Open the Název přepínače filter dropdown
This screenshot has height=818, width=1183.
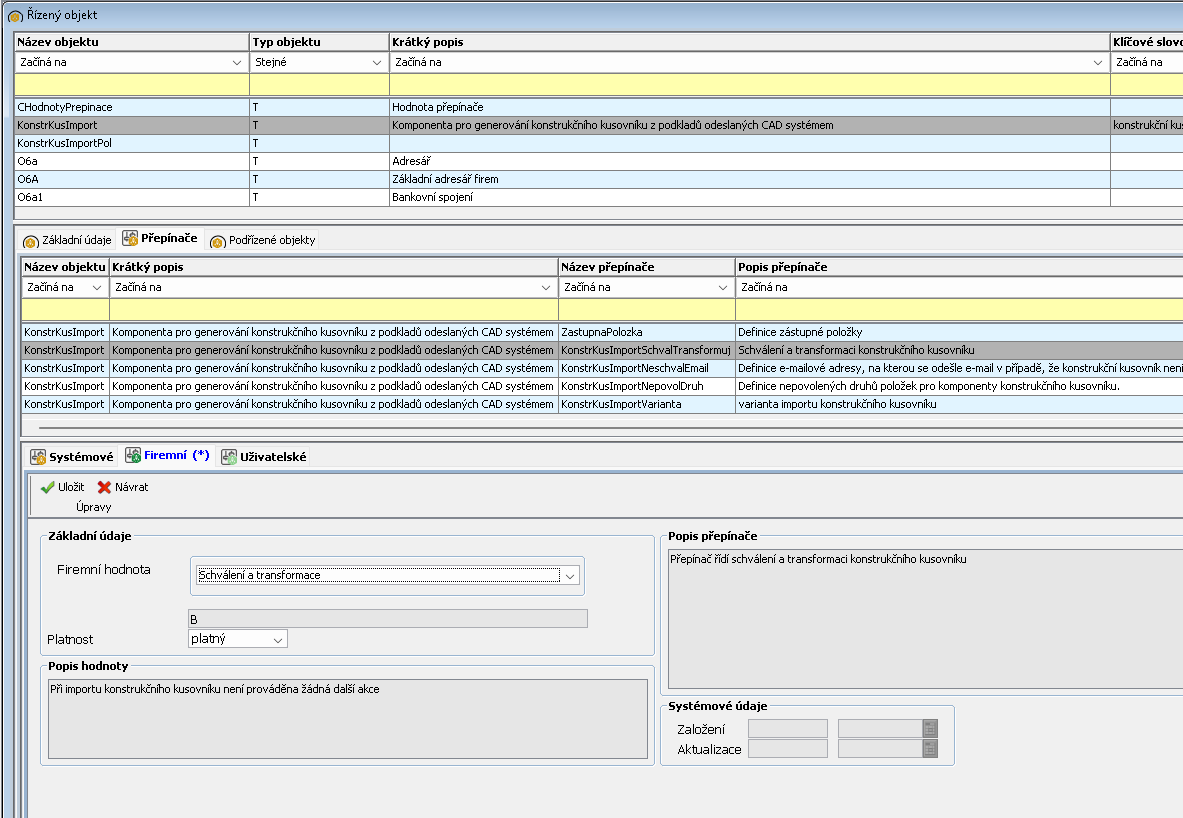coord(722,288)
